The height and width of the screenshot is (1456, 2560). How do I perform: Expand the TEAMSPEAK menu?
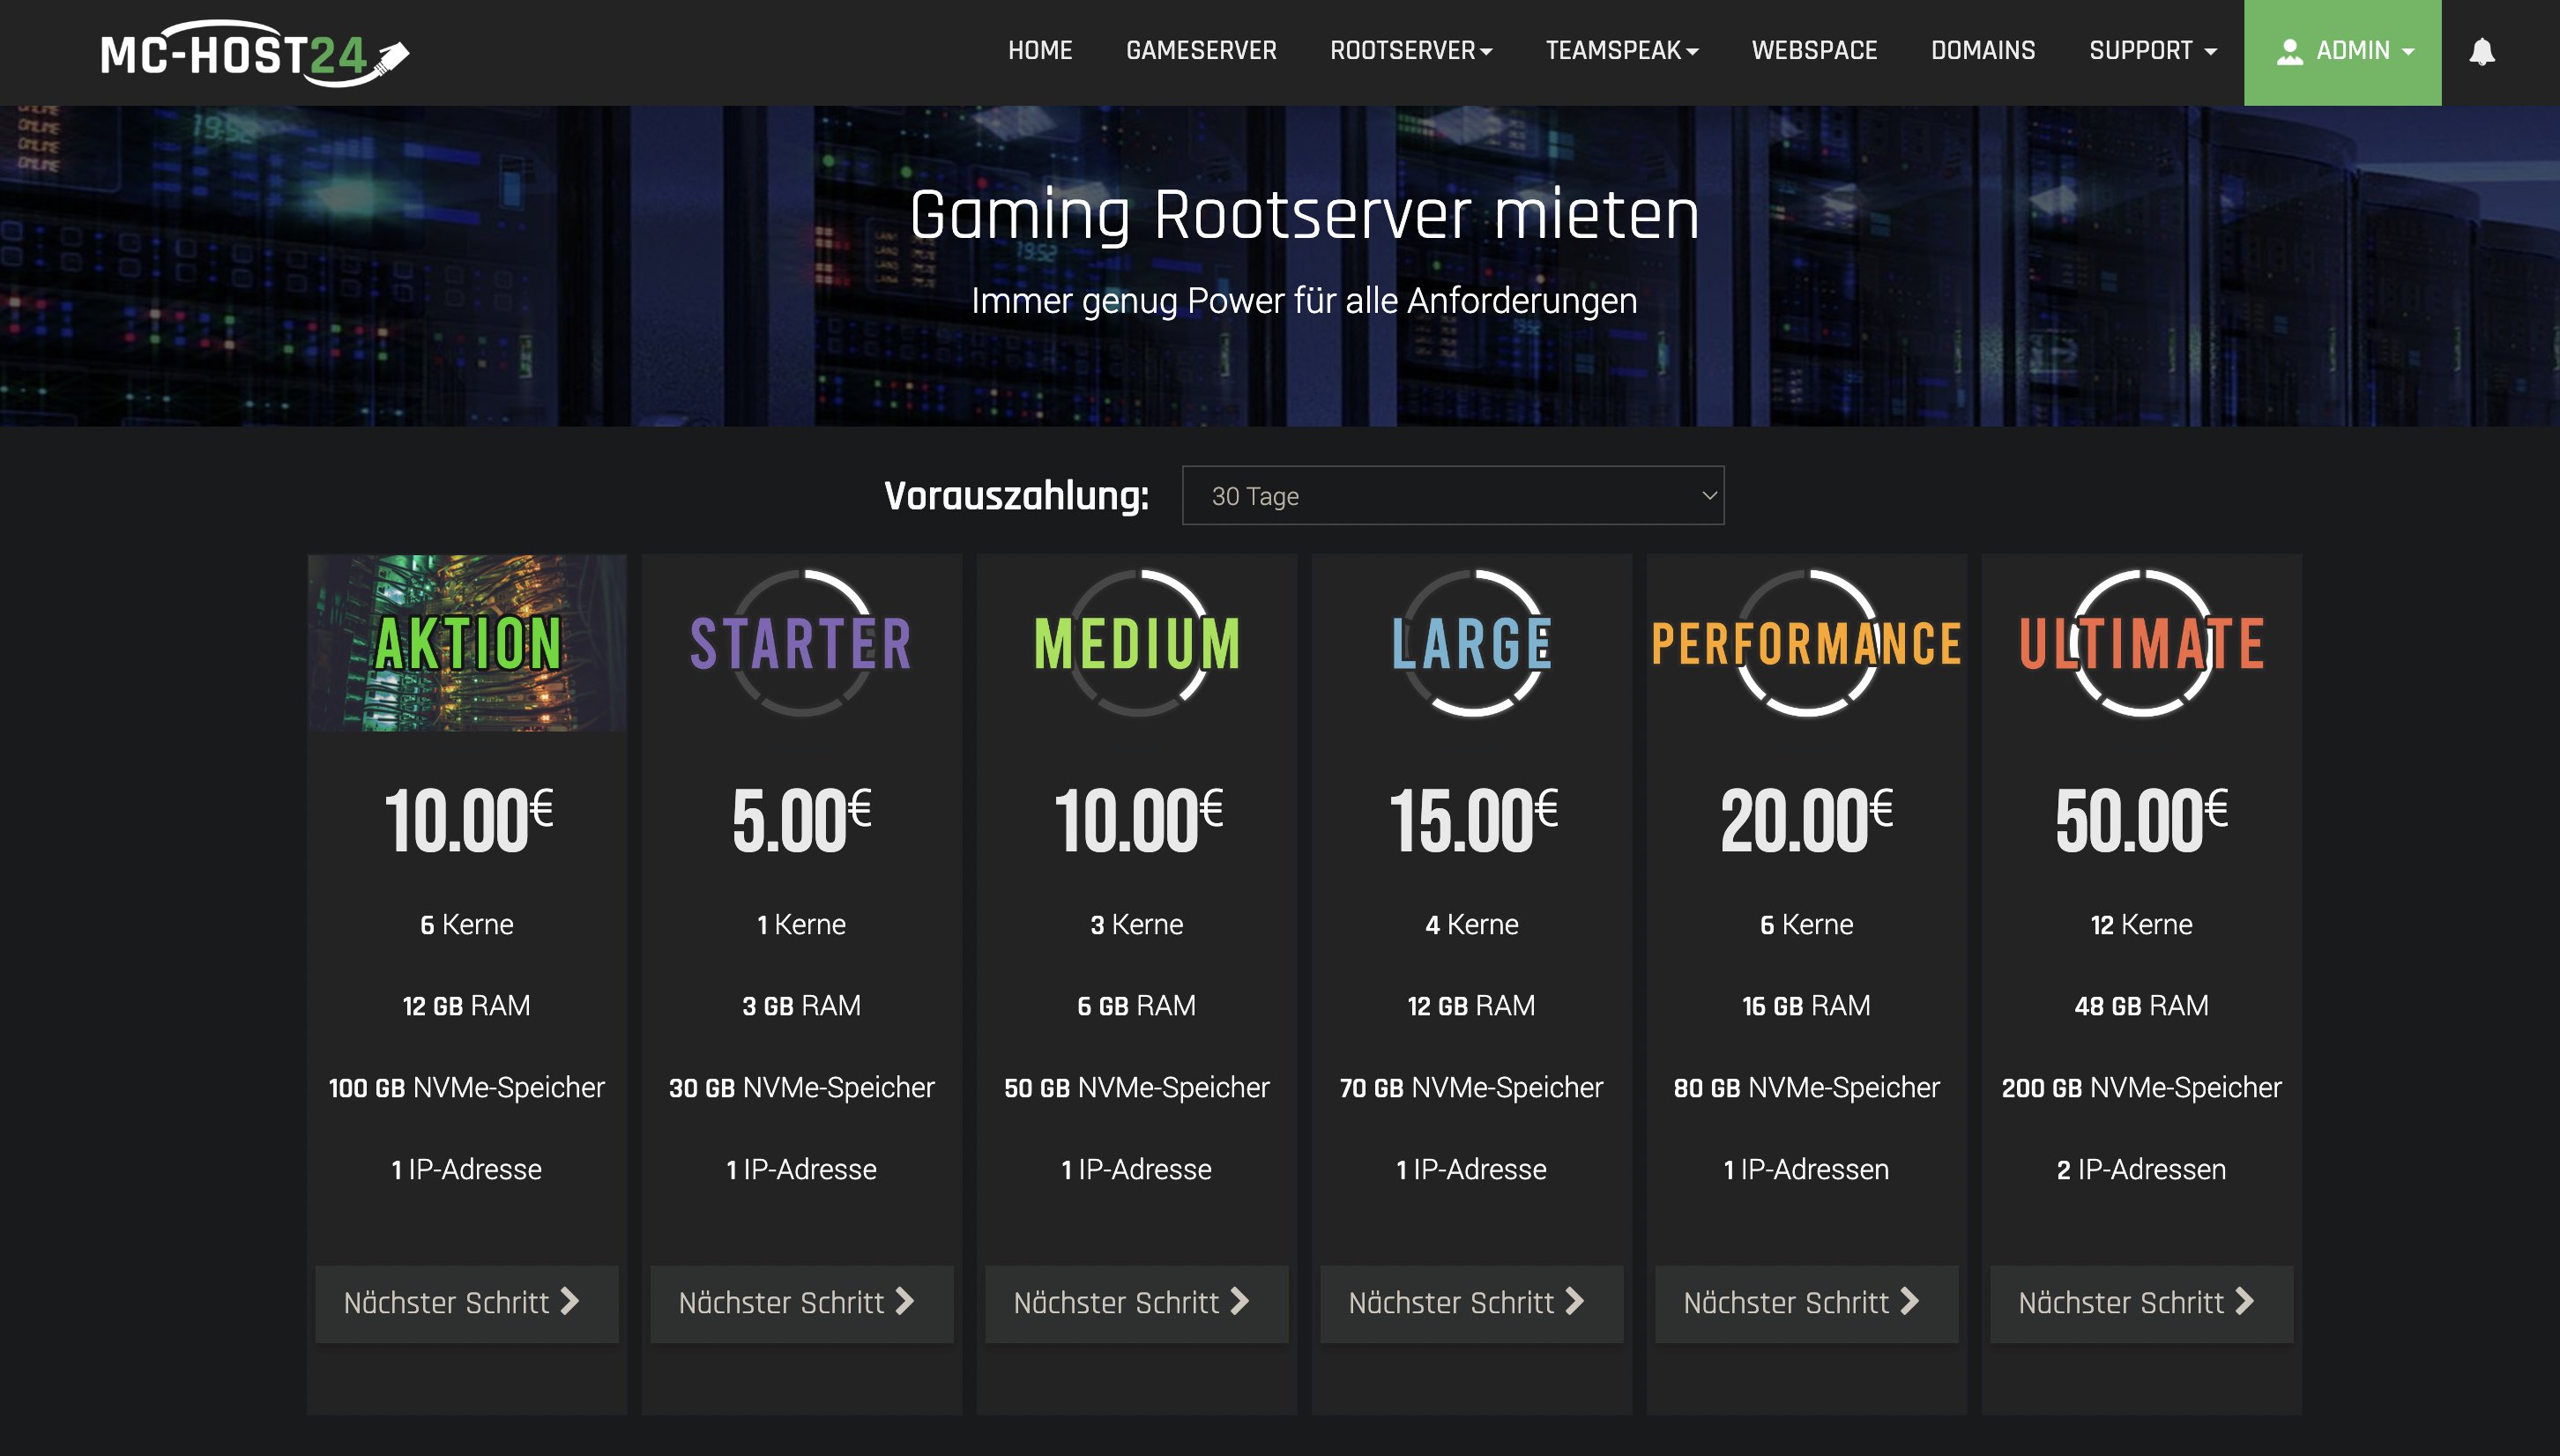[1621, 51]
